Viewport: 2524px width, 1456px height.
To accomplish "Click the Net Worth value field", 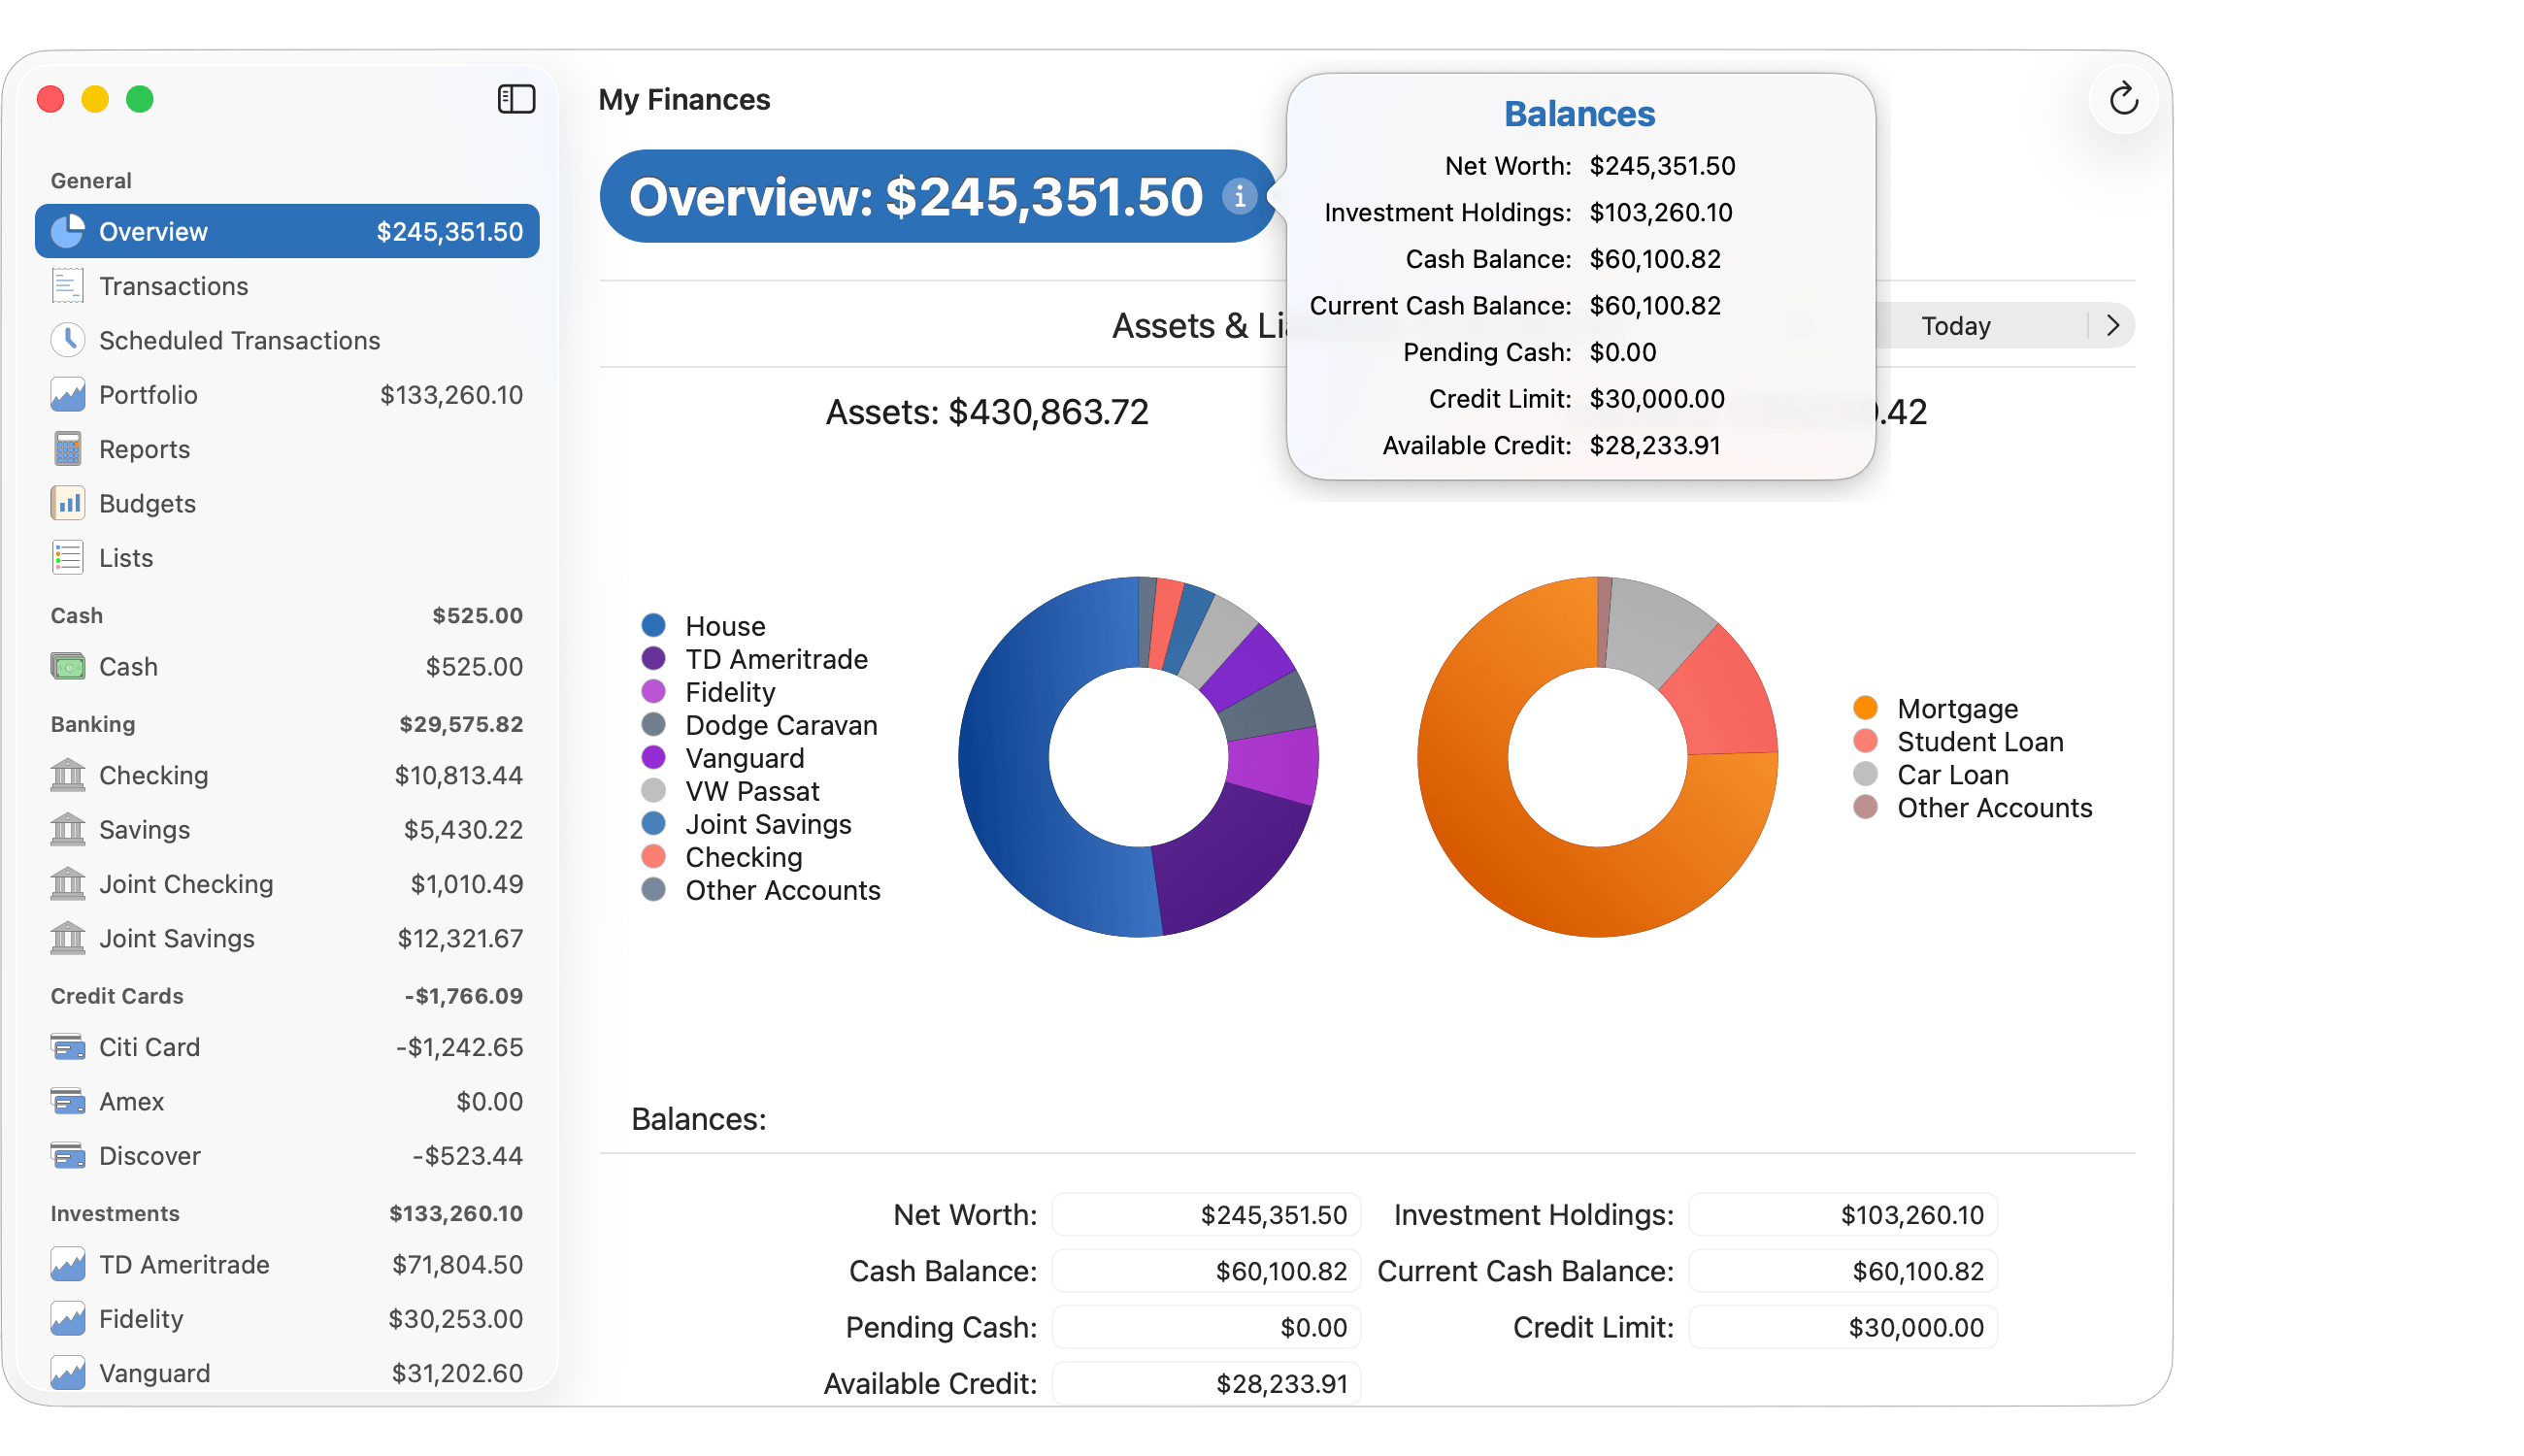I will pos(1205,1215).
